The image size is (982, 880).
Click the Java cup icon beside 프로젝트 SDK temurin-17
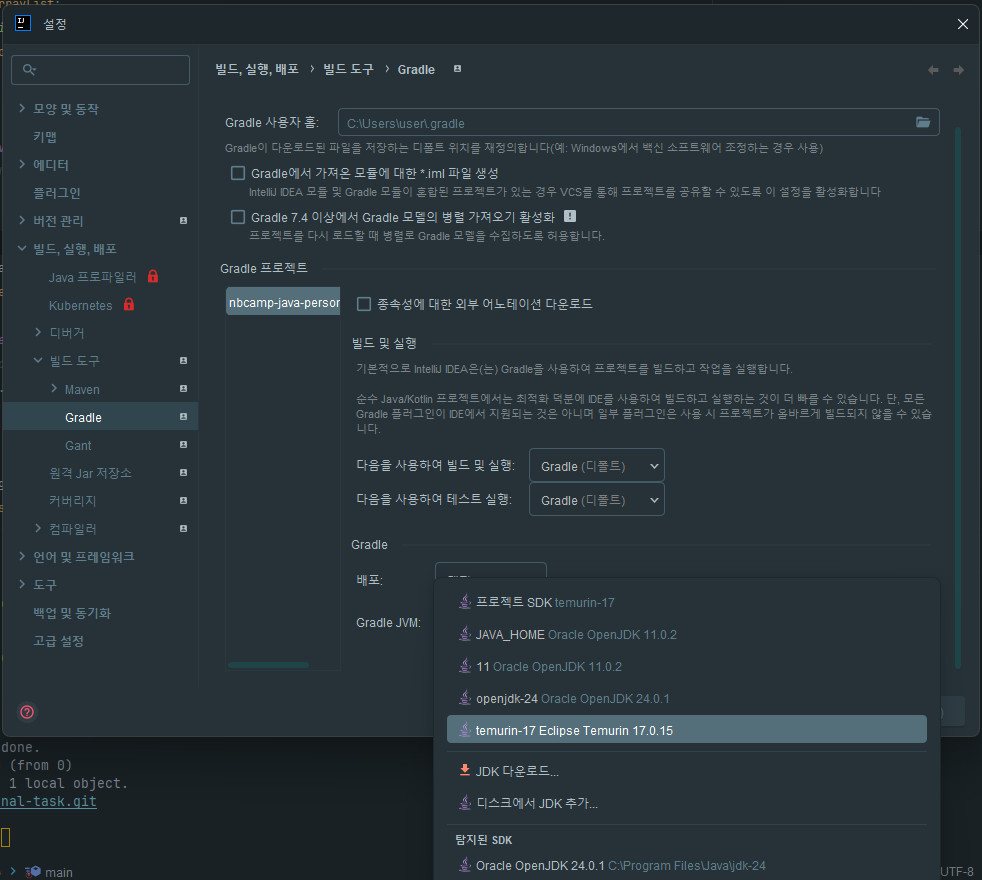point(465,602)
